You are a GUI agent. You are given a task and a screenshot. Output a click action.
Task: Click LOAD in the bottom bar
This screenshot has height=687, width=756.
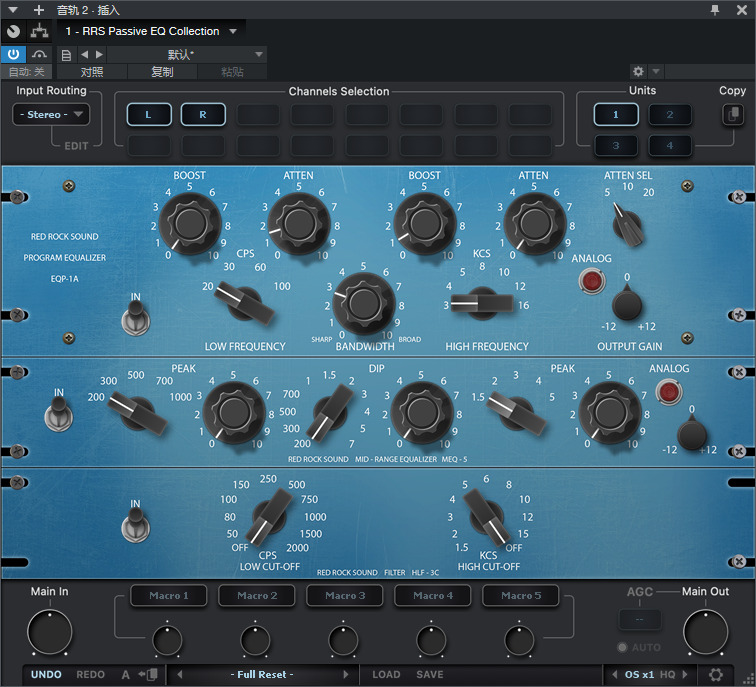386,674
